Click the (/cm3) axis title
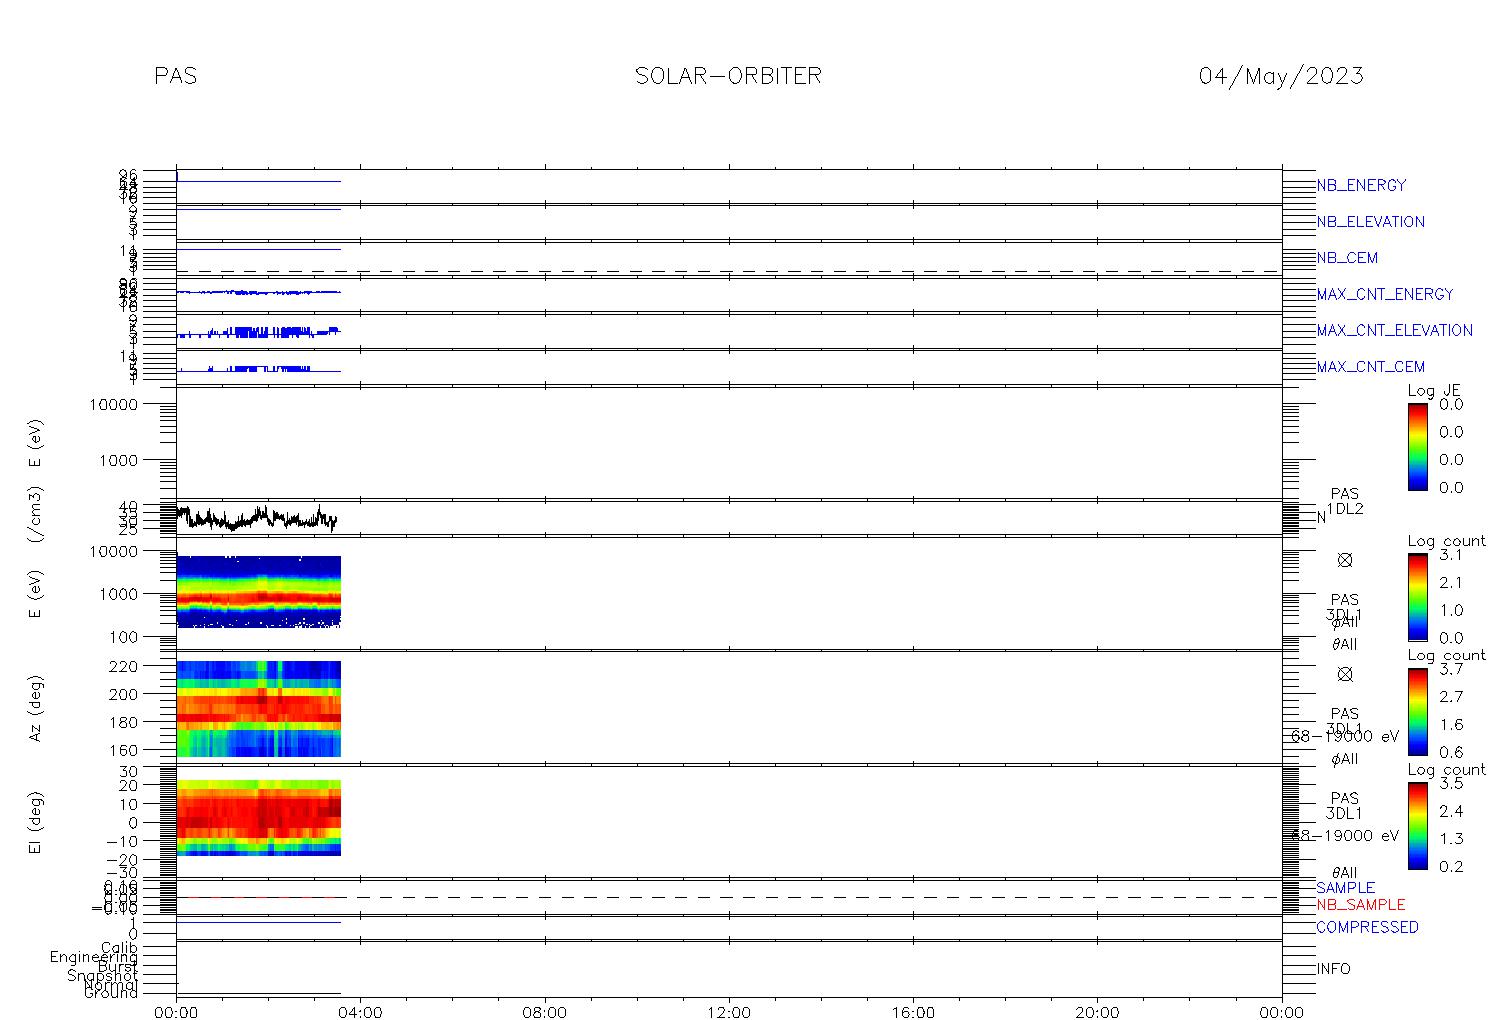The width and height of the screenshot is (1512, 1020). pos(36,516)
